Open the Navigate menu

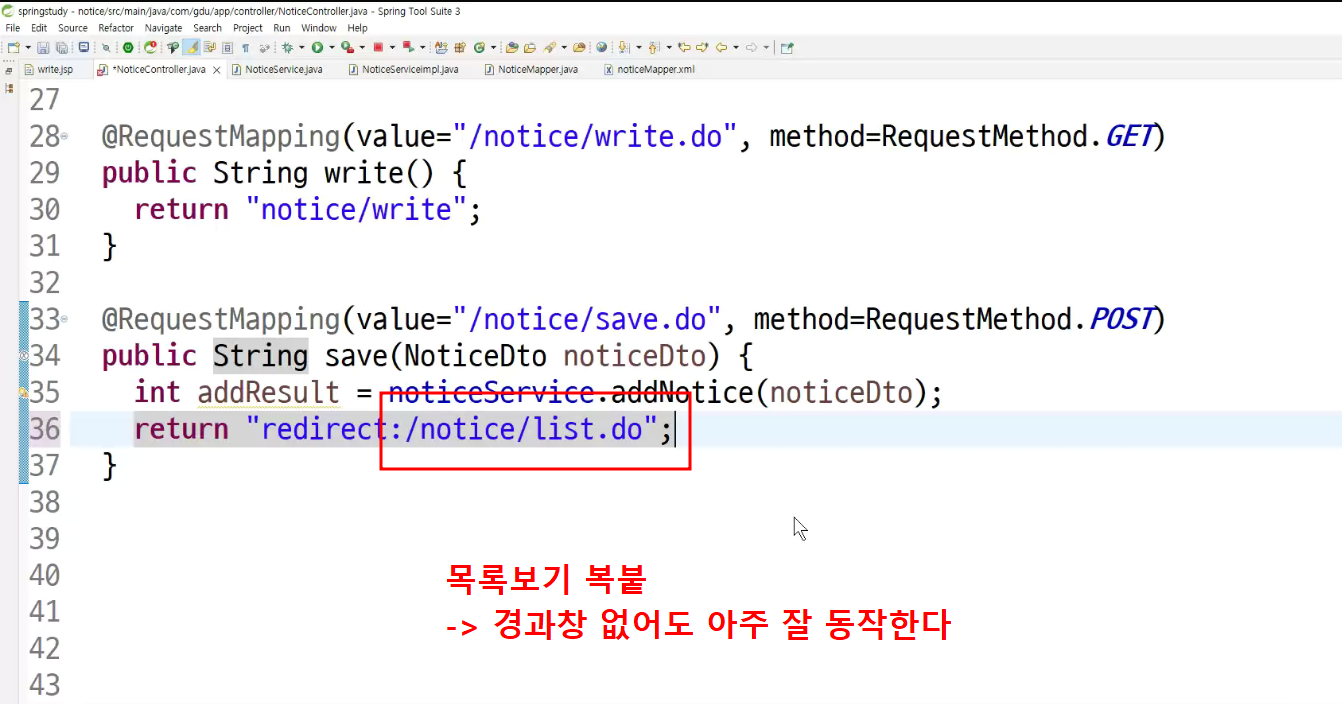(x=164, y=28)
